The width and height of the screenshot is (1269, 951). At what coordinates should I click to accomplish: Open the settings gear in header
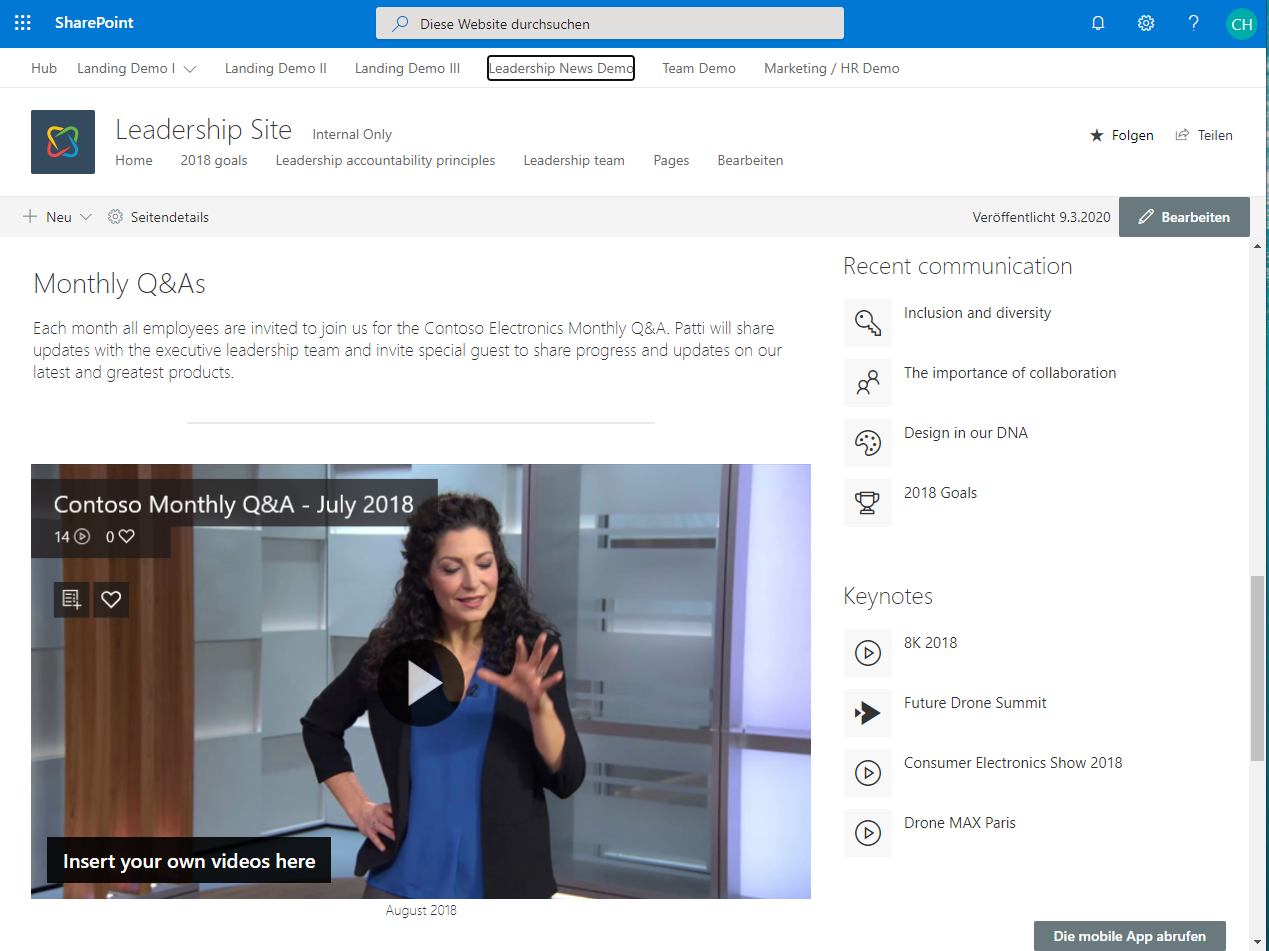(1146, 24)
